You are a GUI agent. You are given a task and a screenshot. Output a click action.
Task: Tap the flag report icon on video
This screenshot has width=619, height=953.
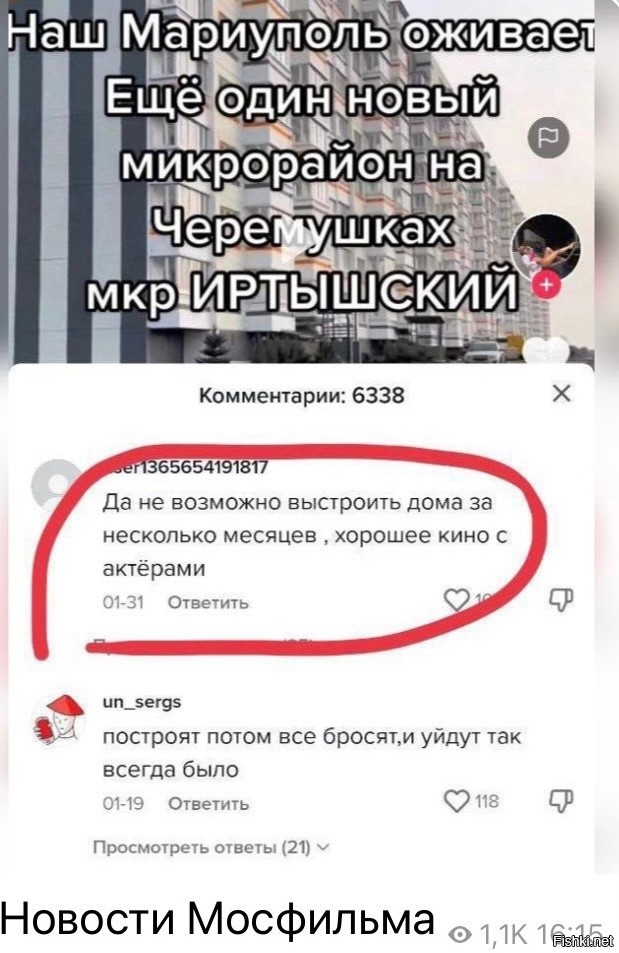[x=547, y=139]
